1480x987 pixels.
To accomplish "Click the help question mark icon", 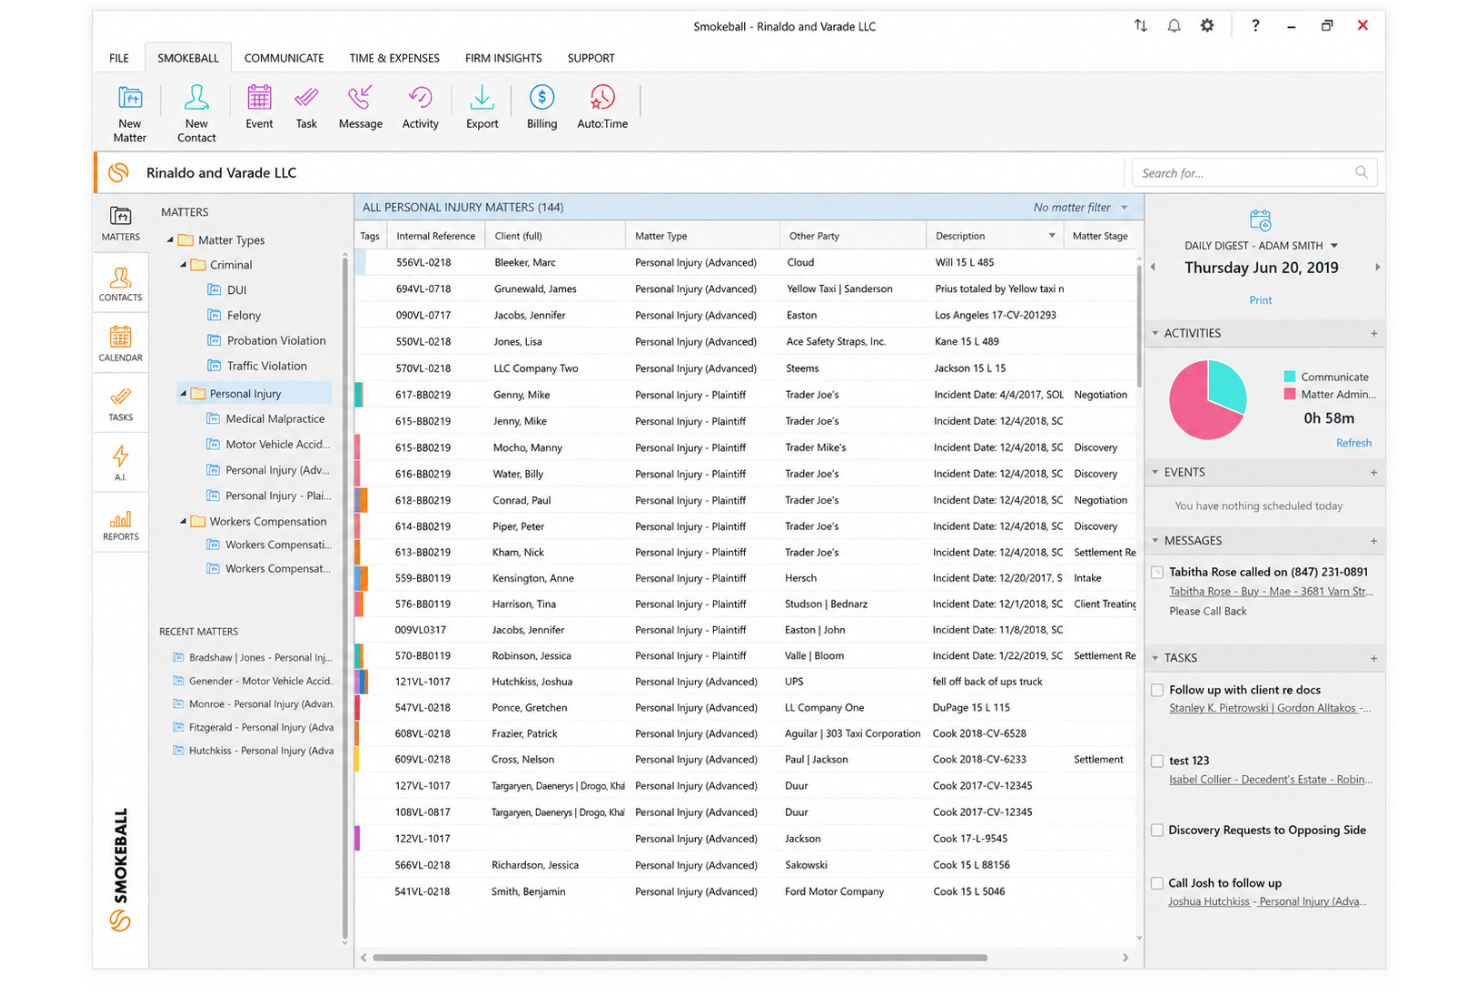I will pyautogui.click(x=1255, y=26).
